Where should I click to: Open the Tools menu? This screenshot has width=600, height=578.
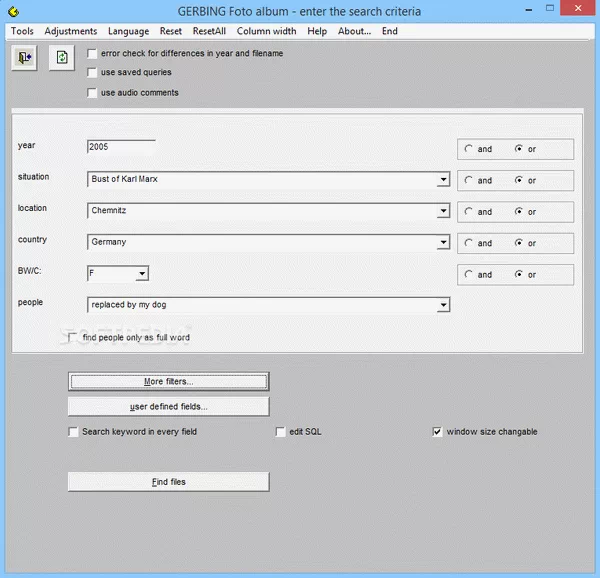pos(22,31)
